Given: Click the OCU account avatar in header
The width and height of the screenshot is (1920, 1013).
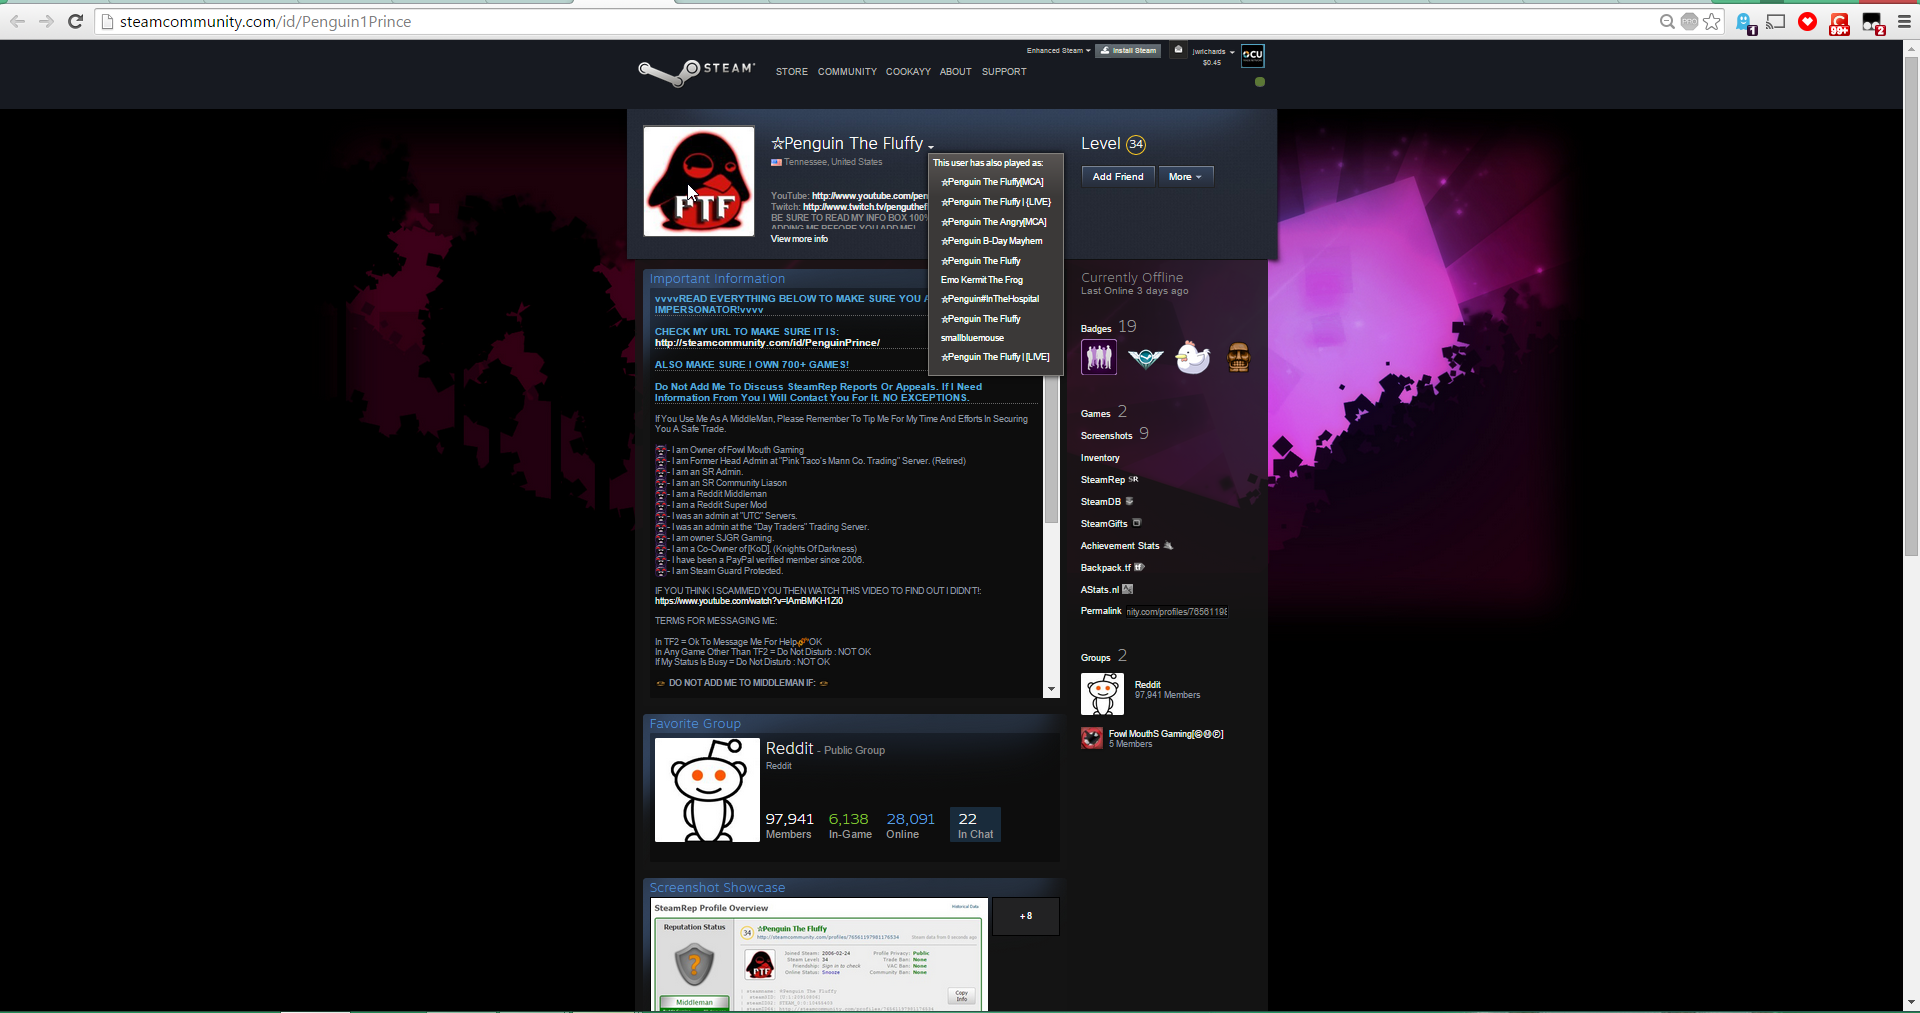Looking at the screenshot, I should (1253, 55).
